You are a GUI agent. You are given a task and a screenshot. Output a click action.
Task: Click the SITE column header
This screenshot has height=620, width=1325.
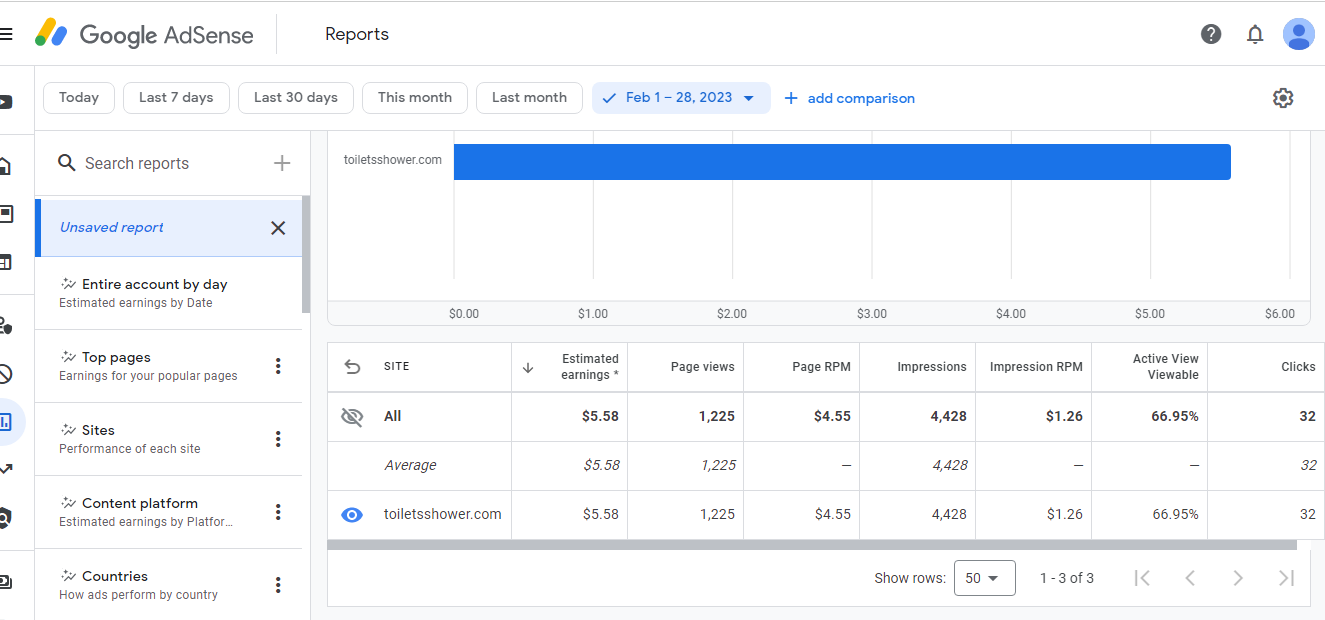point(397,367)
